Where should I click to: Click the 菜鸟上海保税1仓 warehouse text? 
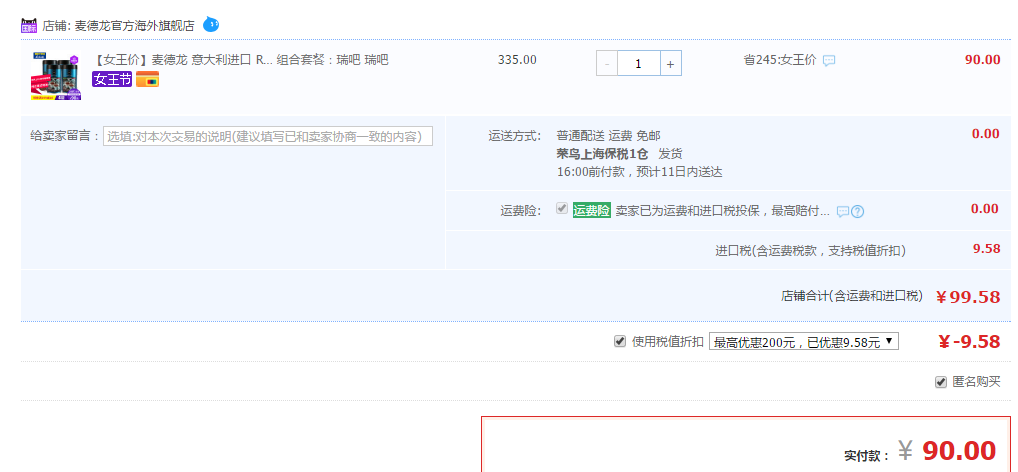click(602, 154)
